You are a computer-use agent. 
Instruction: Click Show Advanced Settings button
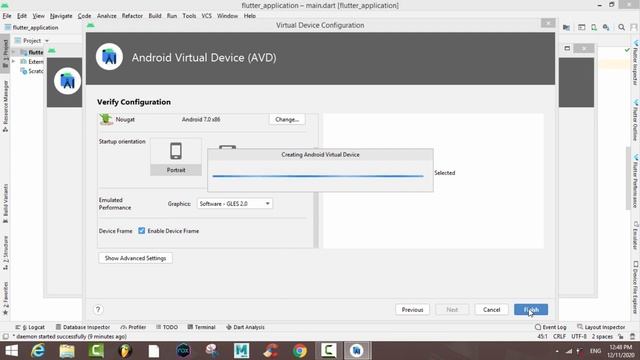click(135, 258)
